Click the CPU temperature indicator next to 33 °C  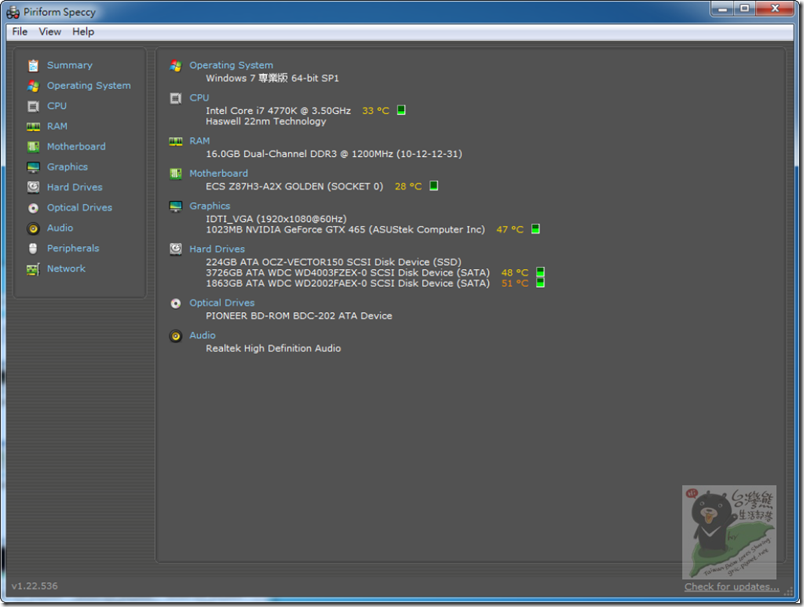(401, 110)
